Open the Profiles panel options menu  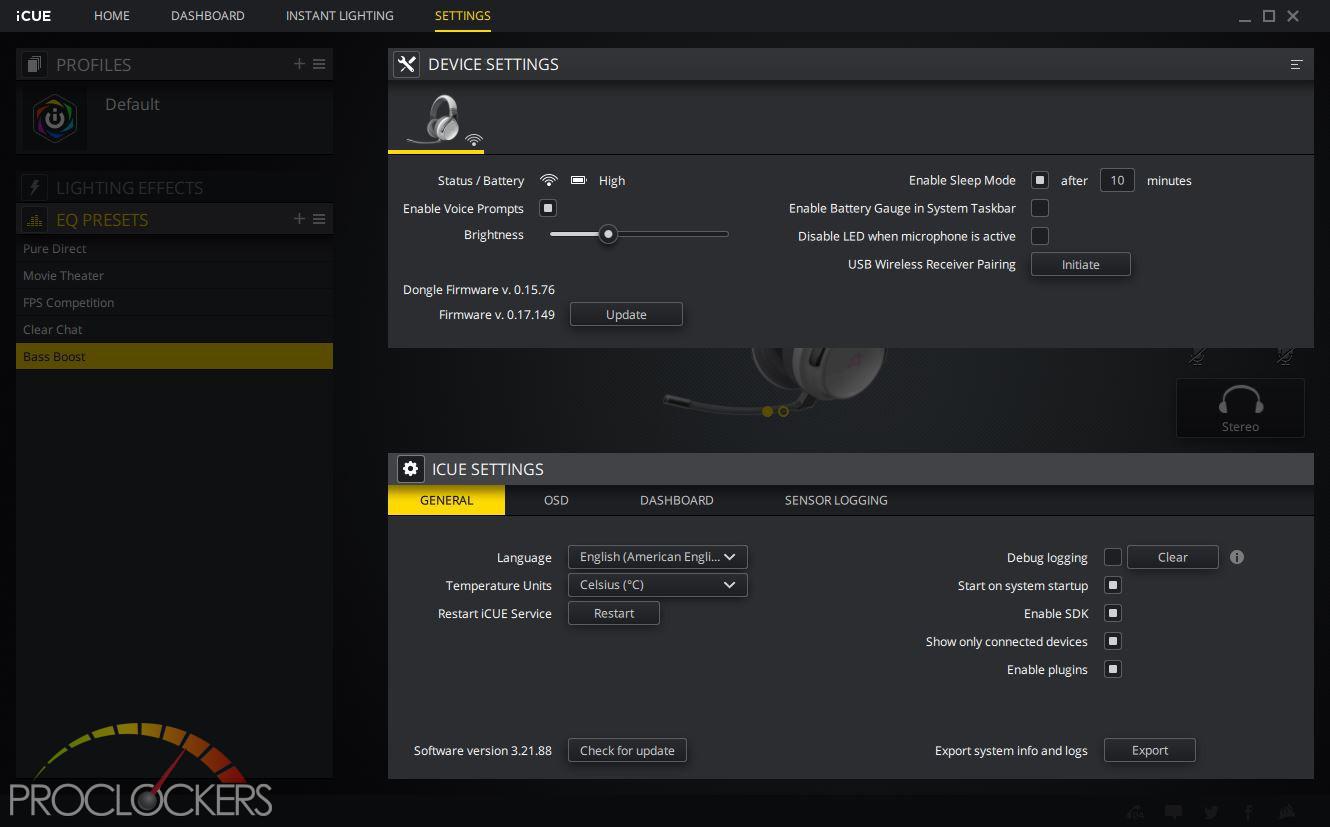pos(319,64)
